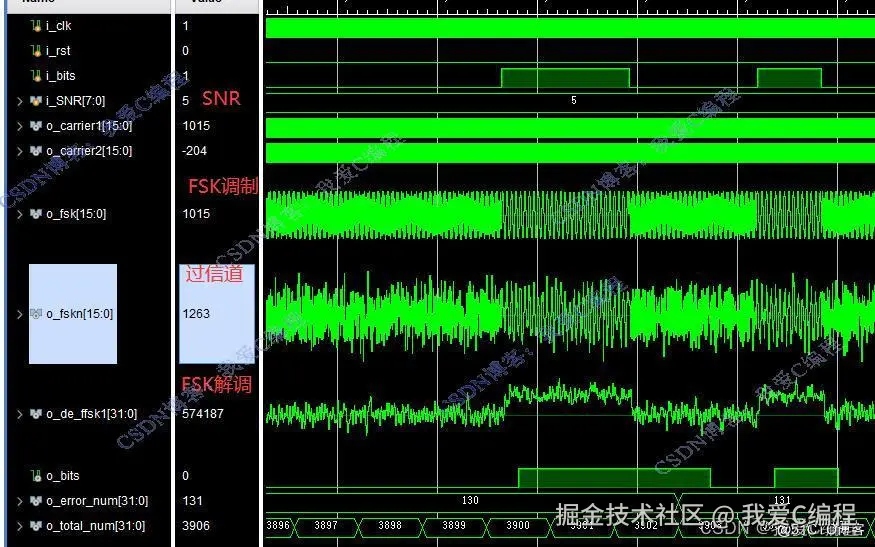Click the 3900 segment in o_total_num waveform
Screen dimensions: 875x547
coord(518,526)
